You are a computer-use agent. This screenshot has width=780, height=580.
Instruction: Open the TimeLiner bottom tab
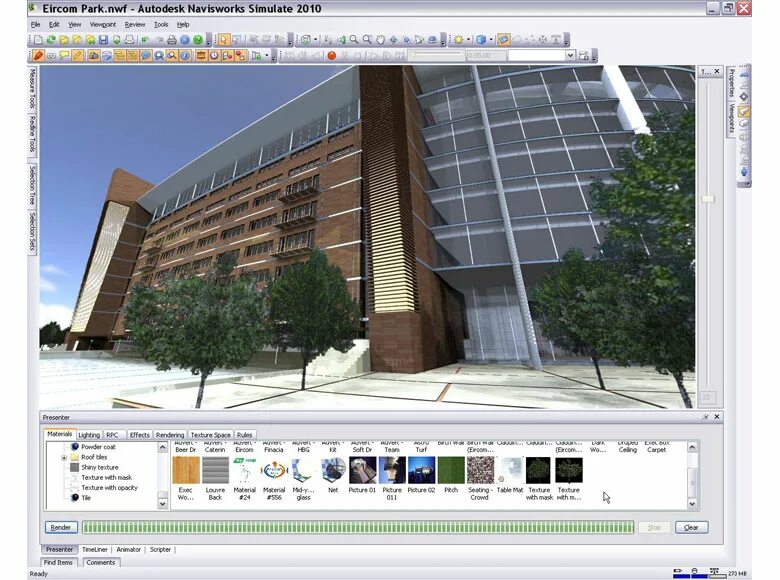pyautogui.click(x=95, y=550)
